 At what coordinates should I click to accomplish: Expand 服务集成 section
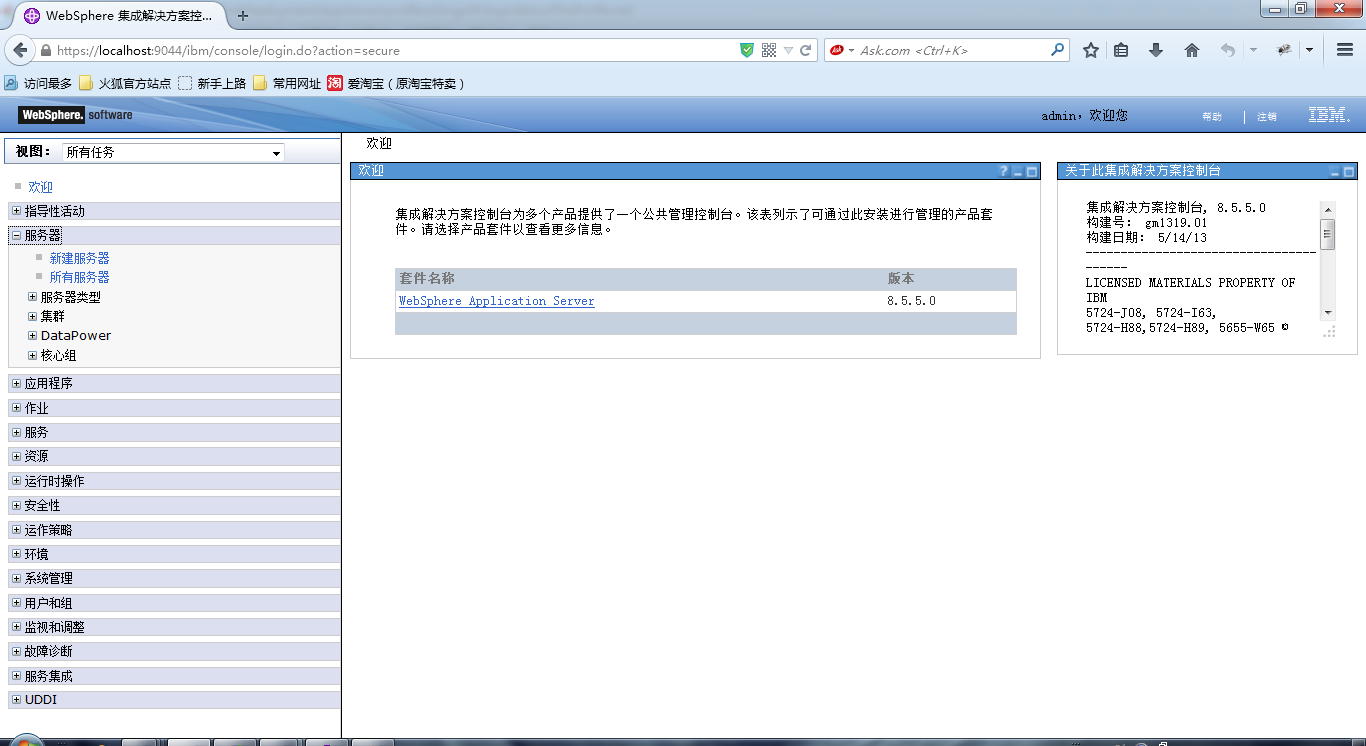coord(15,676)
